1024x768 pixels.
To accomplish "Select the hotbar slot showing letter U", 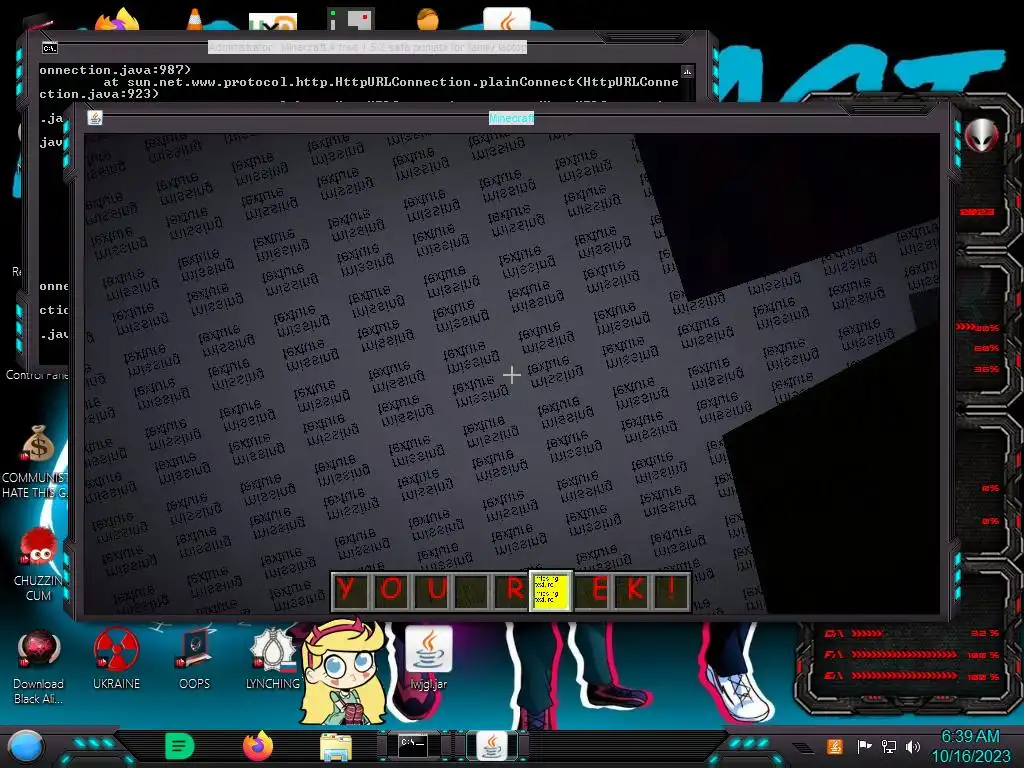I will coord(430,591).
